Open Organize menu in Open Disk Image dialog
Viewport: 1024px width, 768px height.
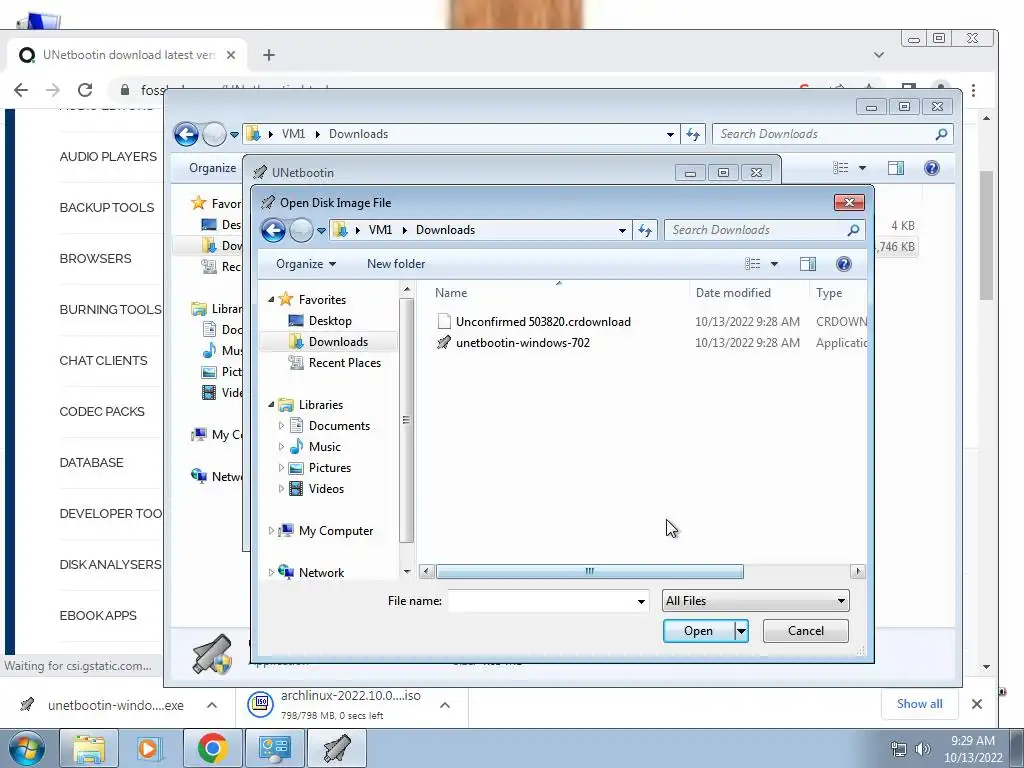coord(306,264)
